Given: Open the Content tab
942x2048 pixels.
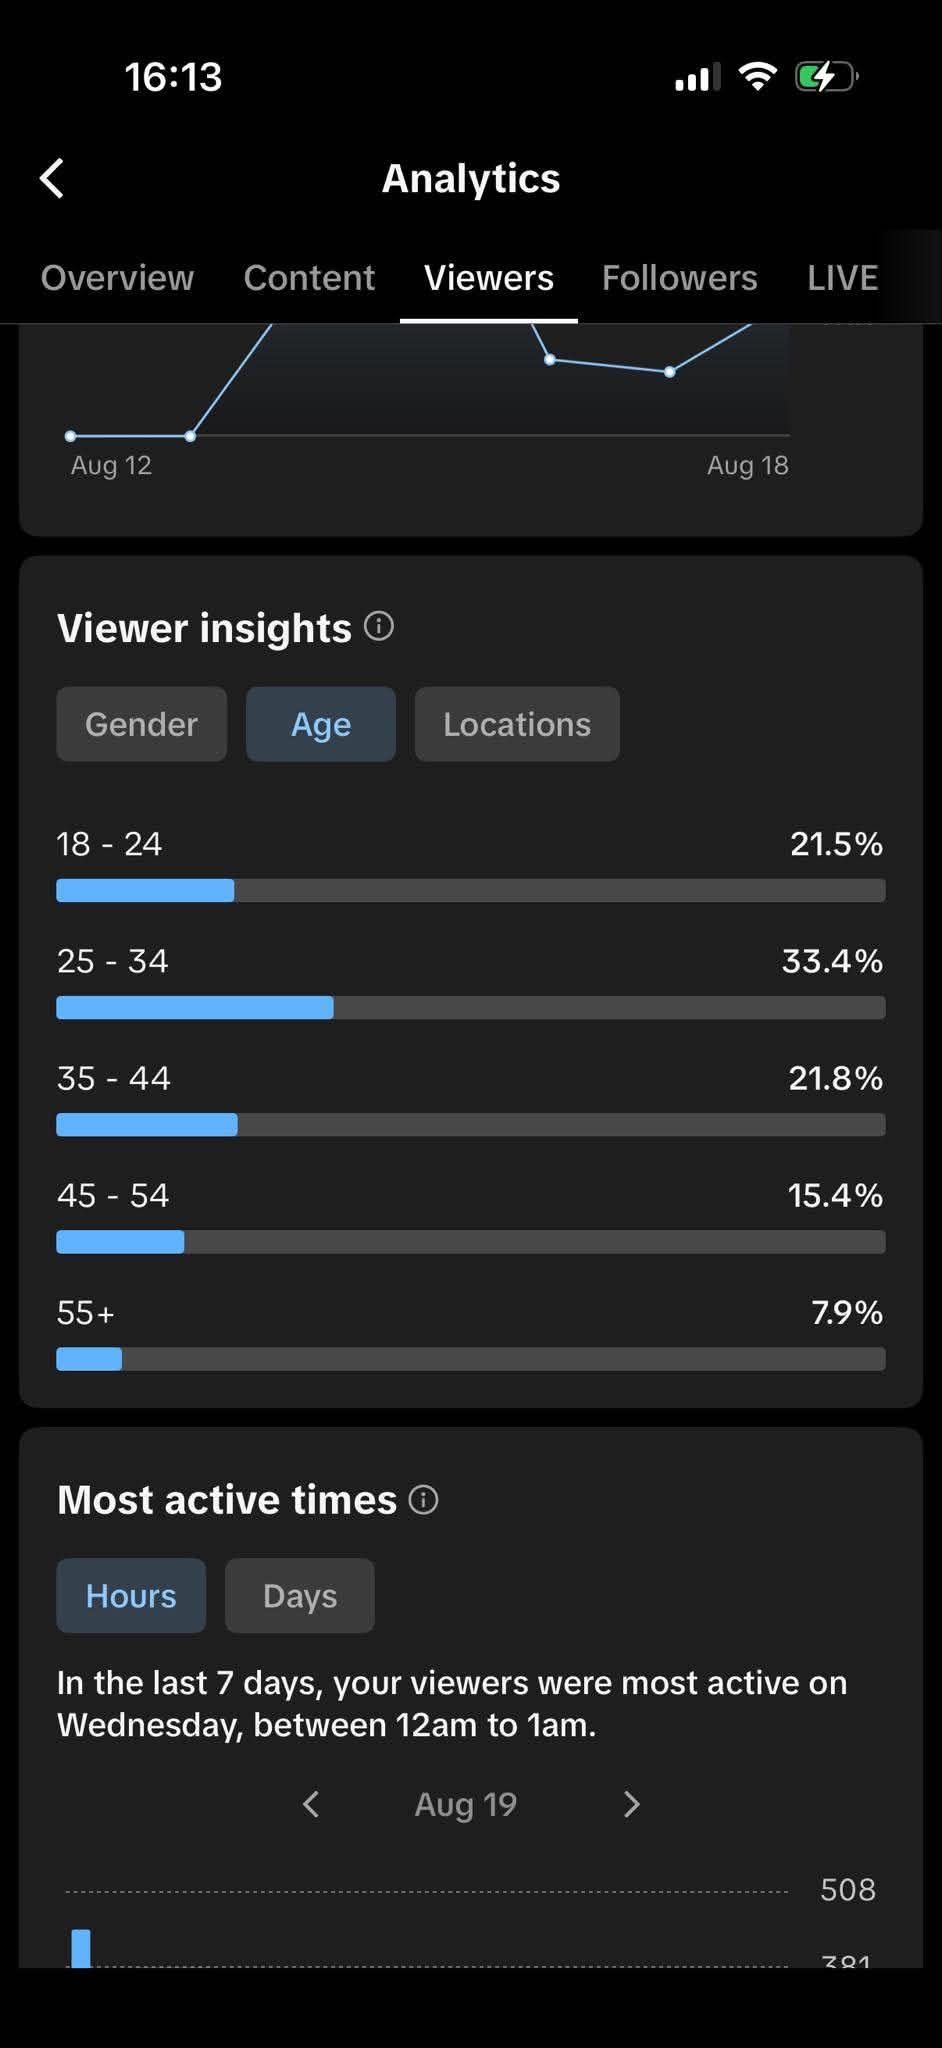Looking at the screenshot, I should [x=309, y=277].
